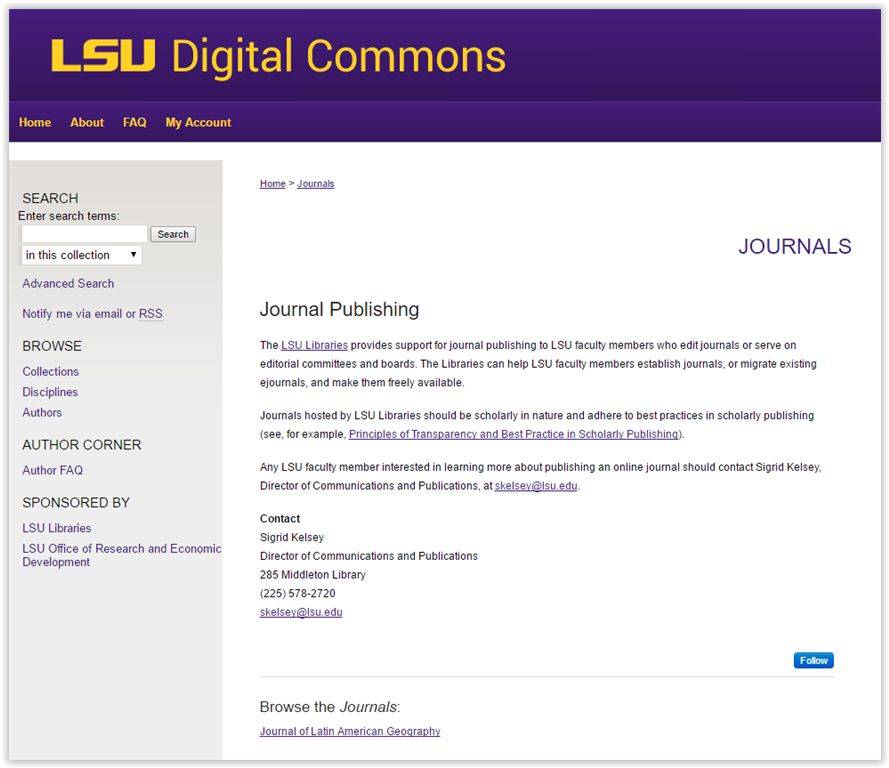Image resolution: width=889 pixels, height=768 pixels.
Task: Click the 'Enter search terms:' label
Action: pyautogui.click(x=69, y=216)
